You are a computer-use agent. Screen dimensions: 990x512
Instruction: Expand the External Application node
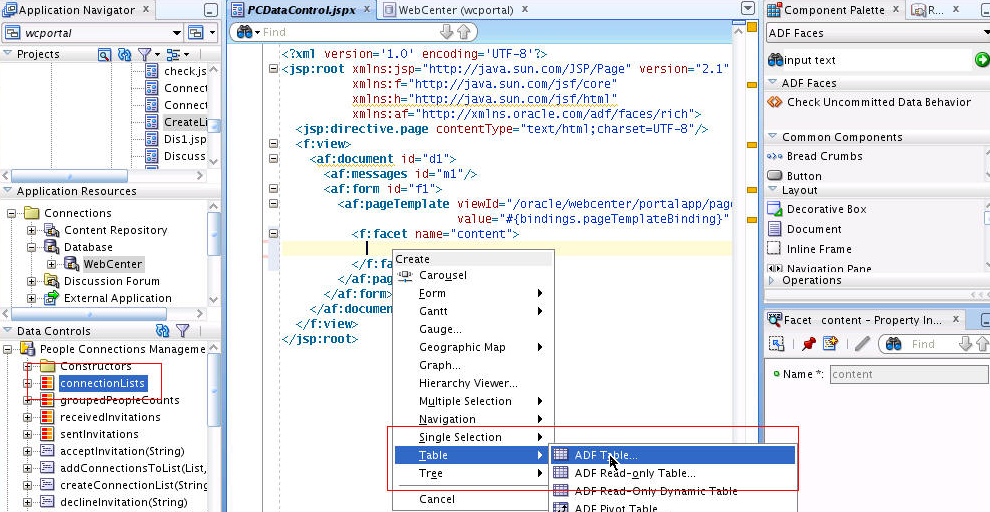click(32, 298)
